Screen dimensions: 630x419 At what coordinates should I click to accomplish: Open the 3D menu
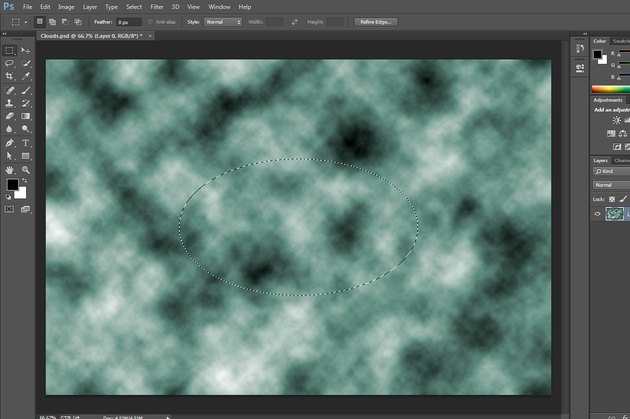[x=176, y=7]
